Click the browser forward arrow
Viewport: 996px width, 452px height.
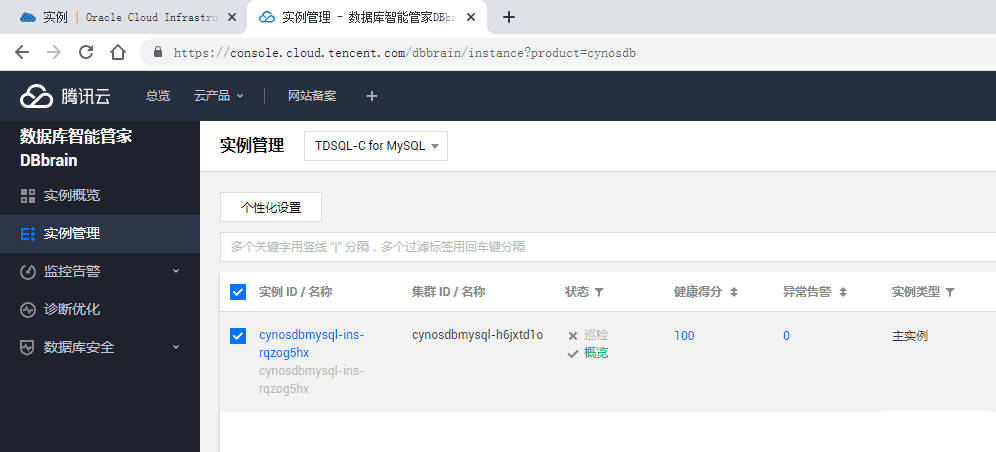click(x=54, y=53)
